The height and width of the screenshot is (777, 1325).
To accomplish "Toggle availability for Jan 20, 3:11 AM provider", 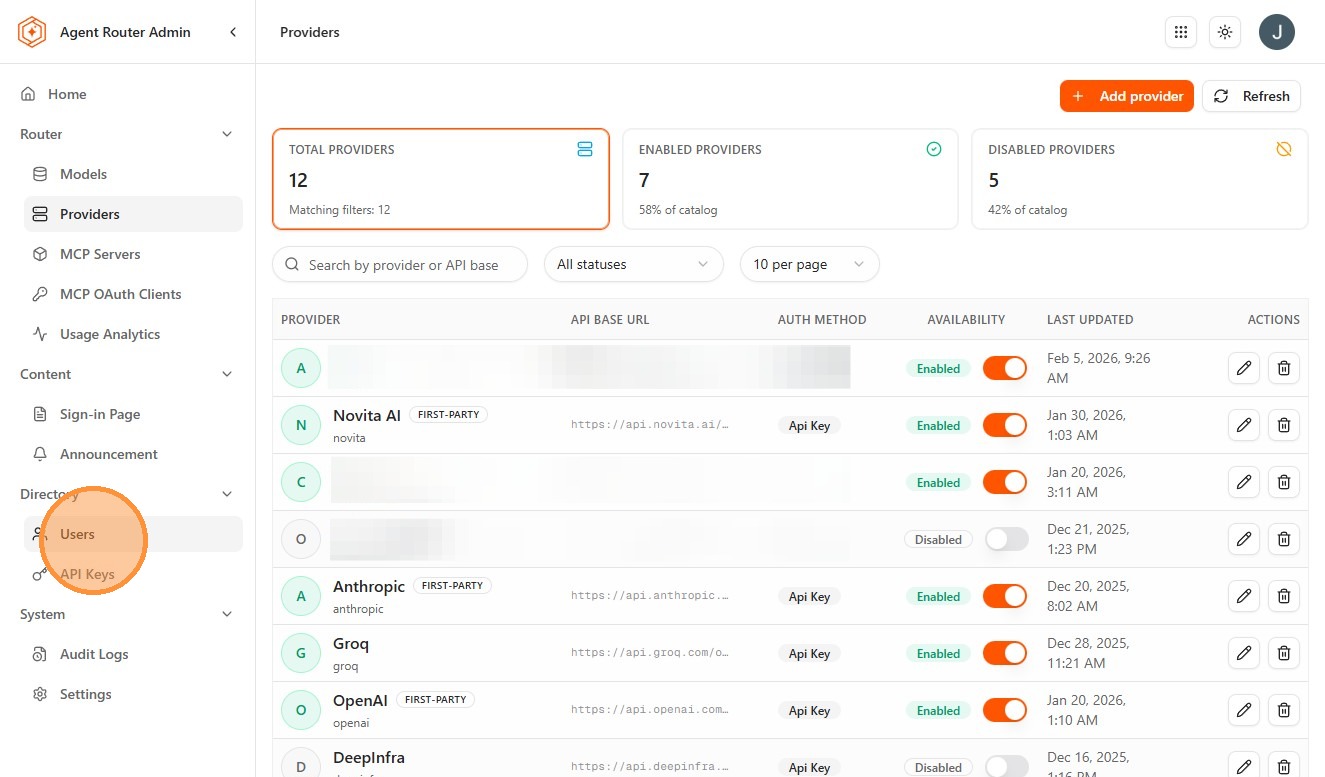I will pyautogui.click(x=1005, y=482).
